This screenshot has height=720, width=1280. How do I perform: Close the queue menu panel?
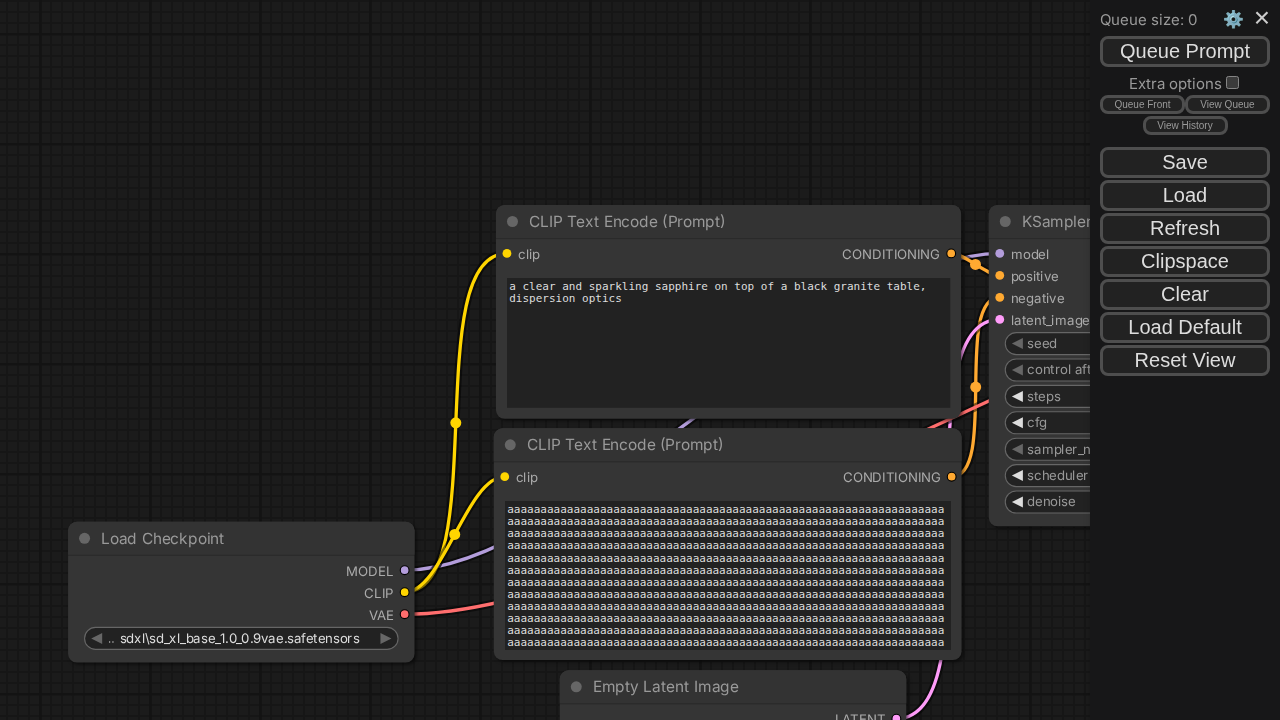click(x=1262, y=18)
